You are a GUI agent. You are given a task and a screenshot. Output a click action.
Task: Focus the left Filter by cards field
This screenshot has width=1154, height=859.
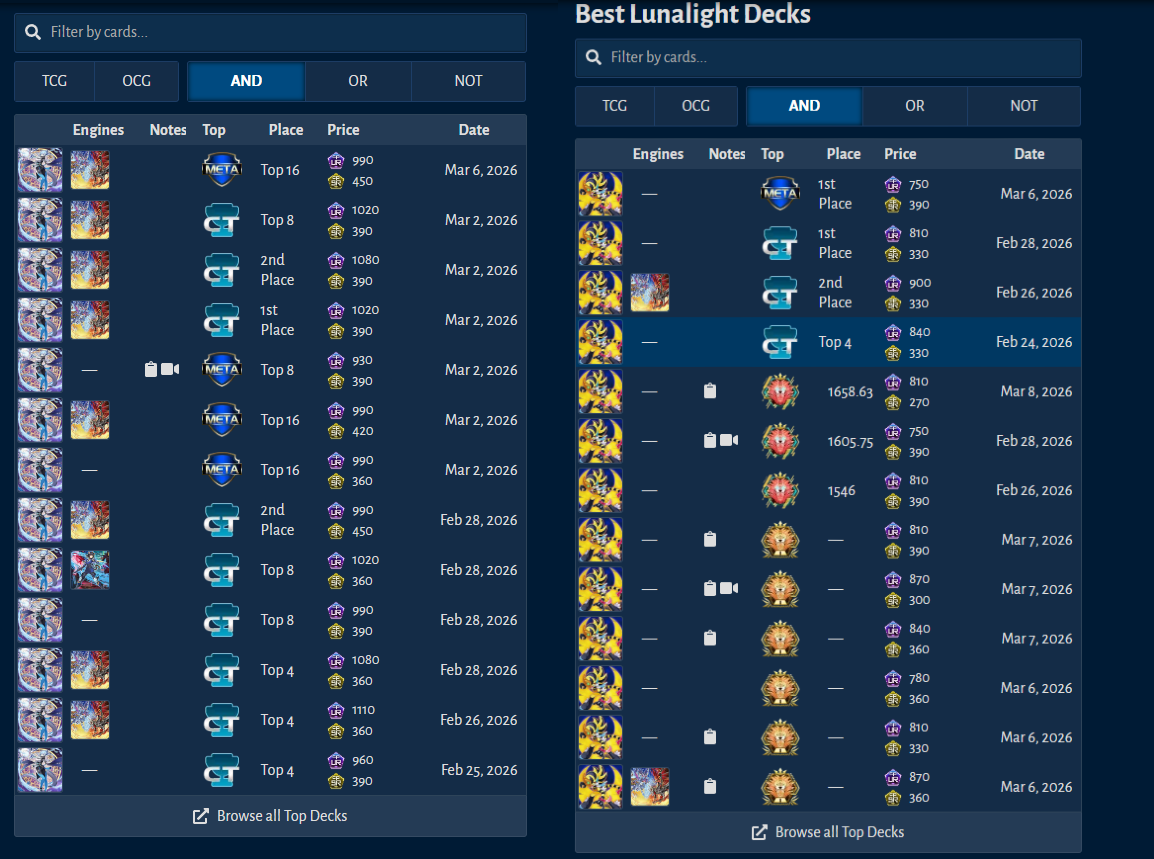[x=270, y=32]
